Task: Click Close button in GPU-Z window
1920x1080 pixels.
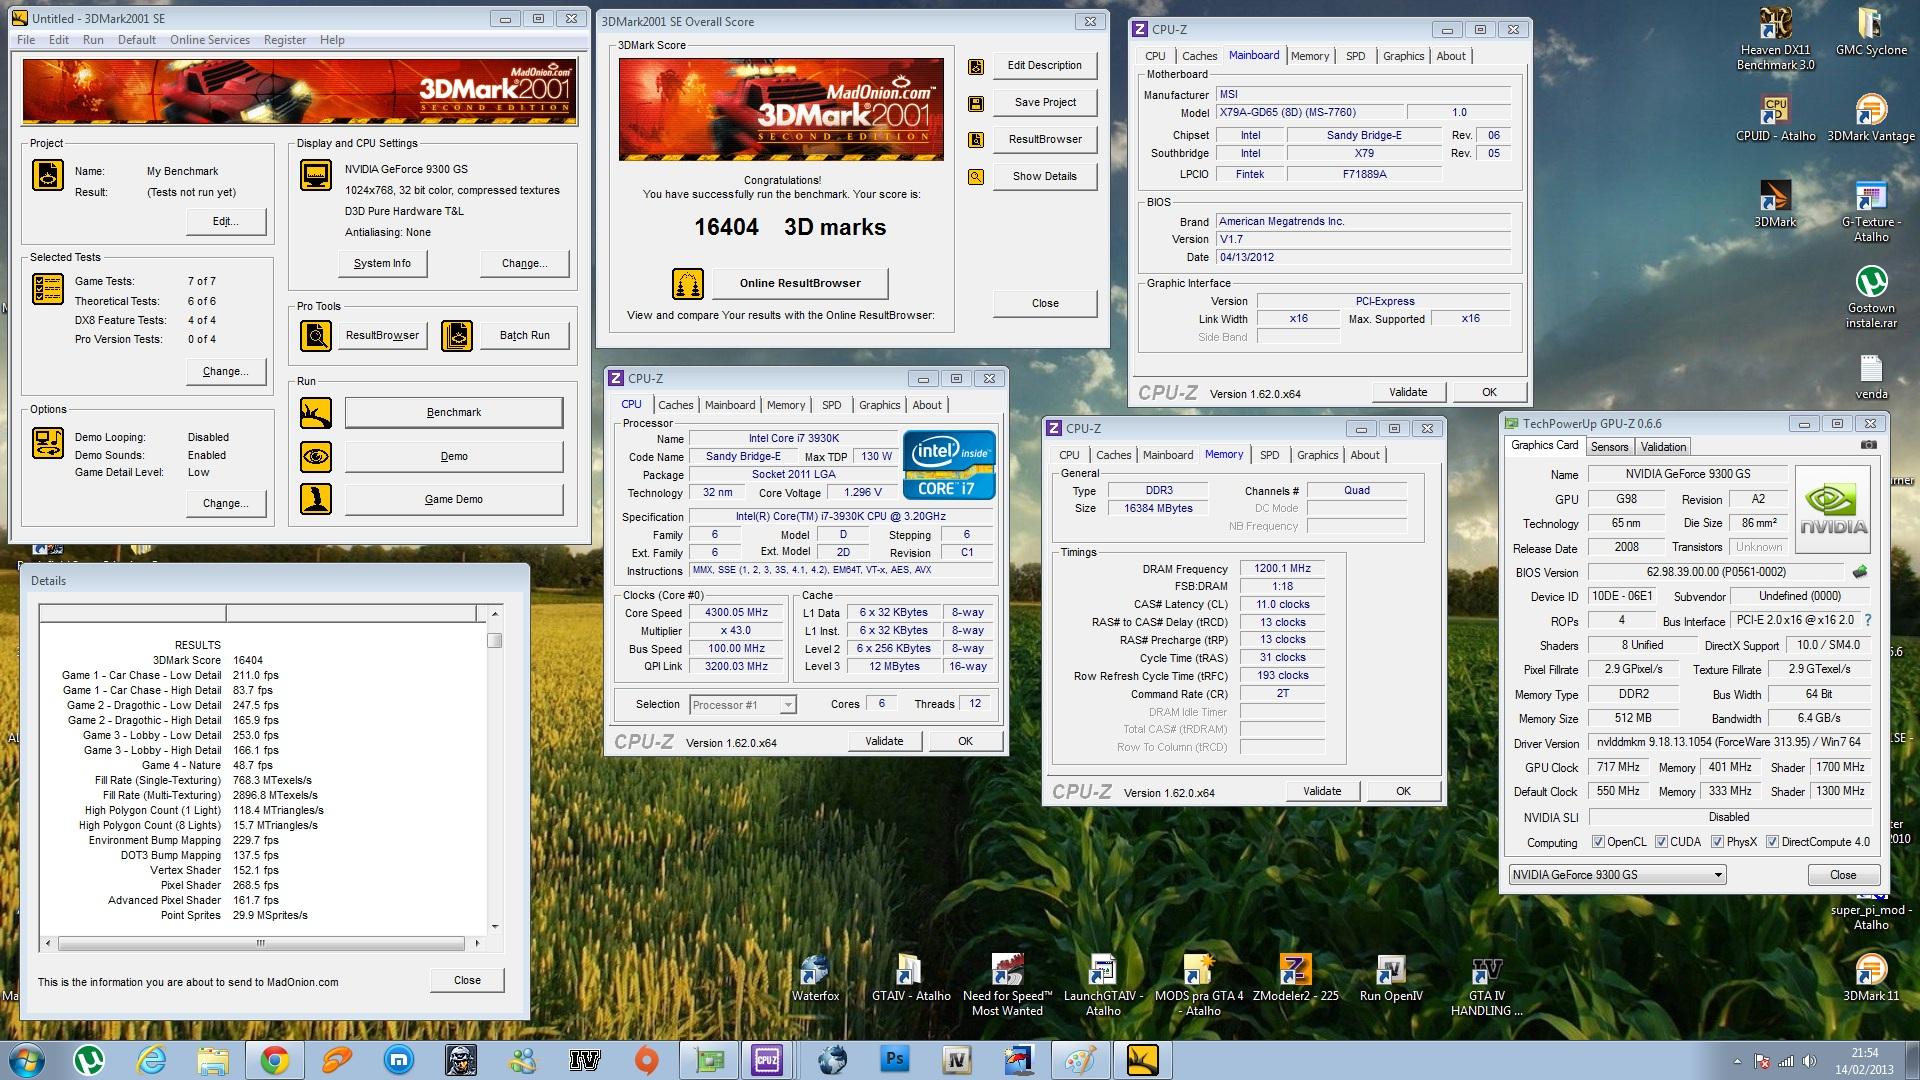Action: coord(1843,875)
